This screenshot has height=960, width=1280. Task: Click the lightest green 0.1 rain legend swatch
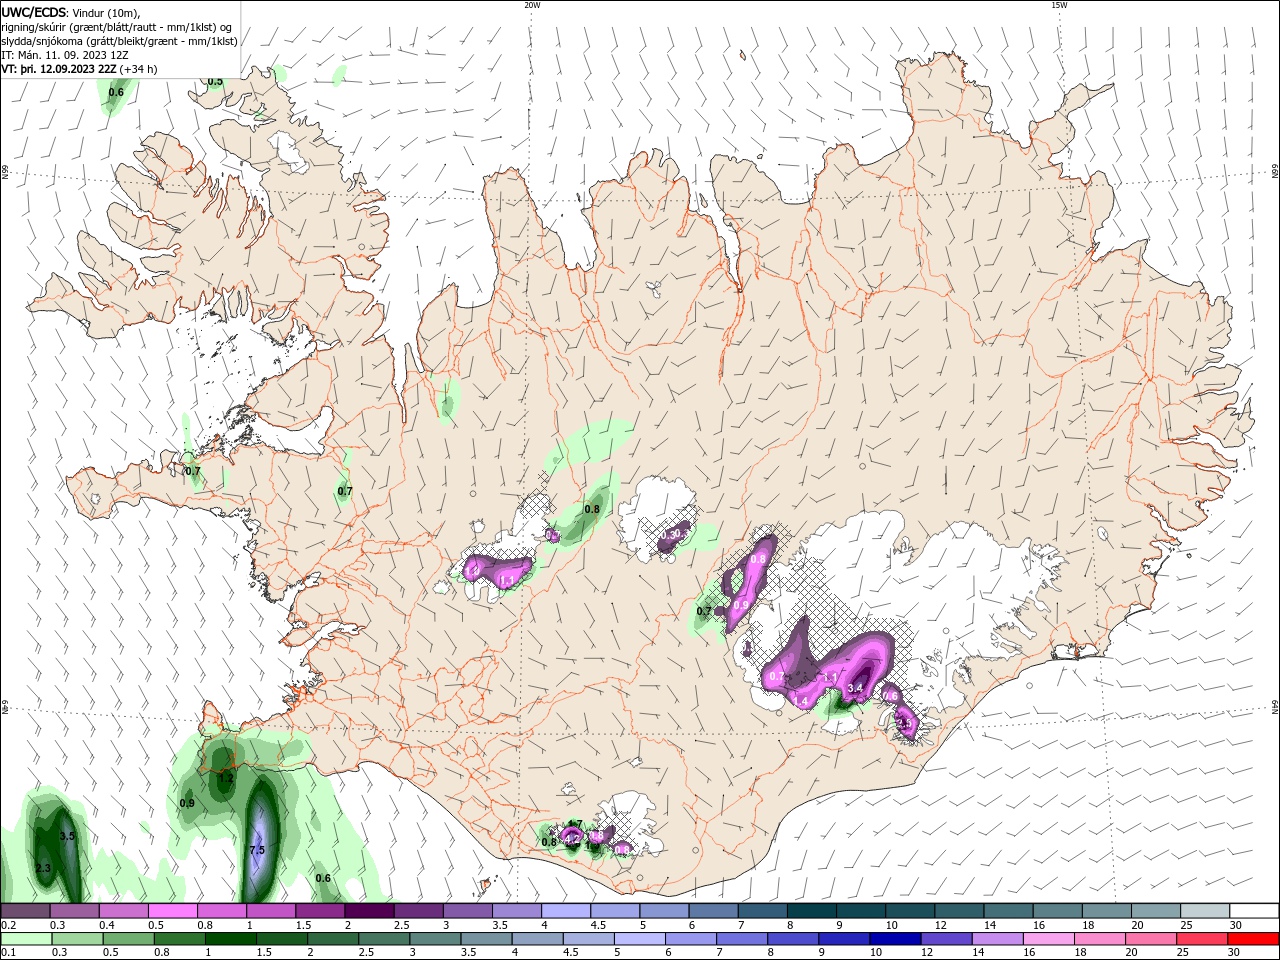pyautogui.click(x=26, y=939)
